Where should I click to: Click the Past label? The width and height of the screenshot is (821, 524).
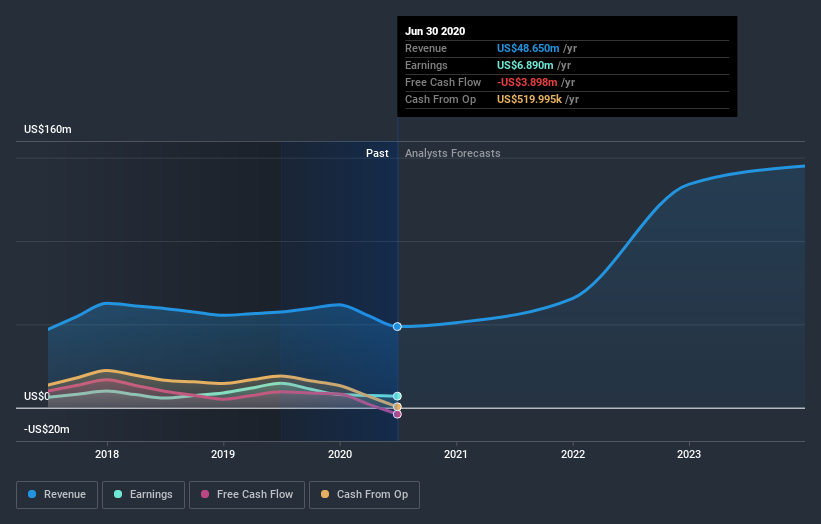click(x=377, y=153)
